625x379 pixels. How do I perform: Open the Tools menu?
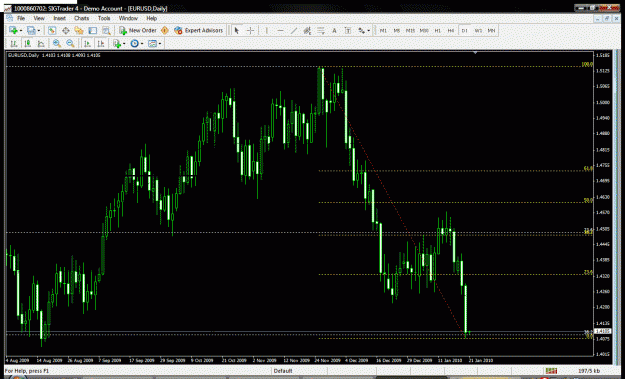pyautogui.click(x=104, y=18)
